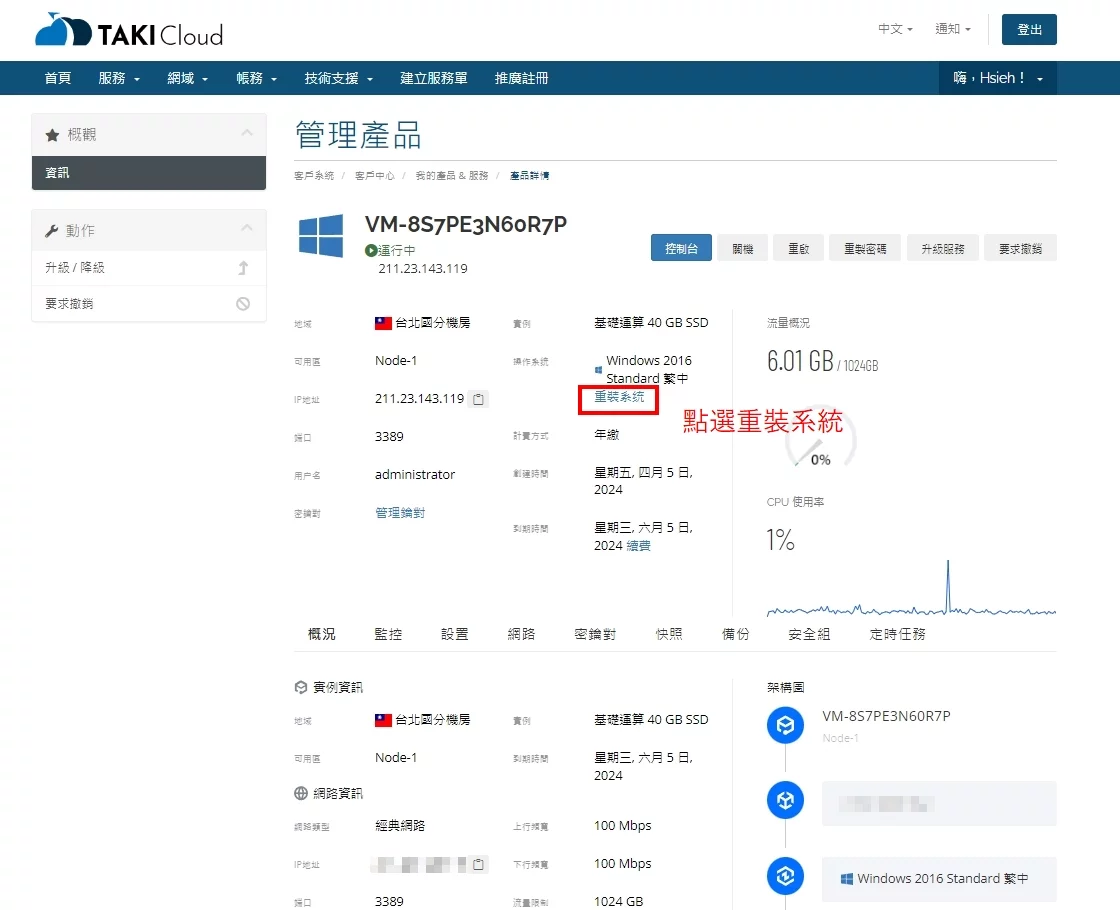This screenshot has width=1120, height=910.
Task: Click 客戶系統 breadcrumb link
Action: click(314, 176)
